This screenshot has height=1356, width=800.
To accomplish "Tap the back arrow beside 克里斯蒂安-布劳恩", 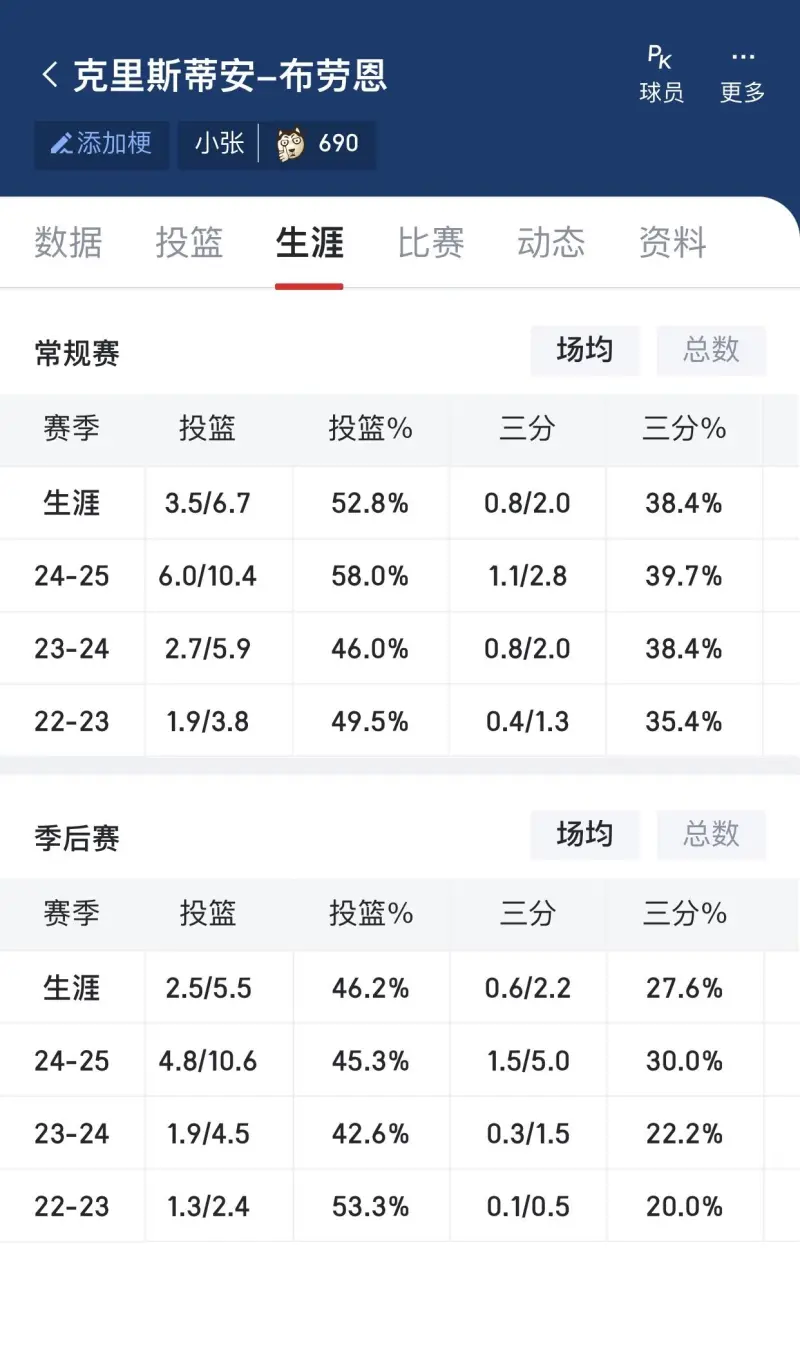I will tap(50, 75).
